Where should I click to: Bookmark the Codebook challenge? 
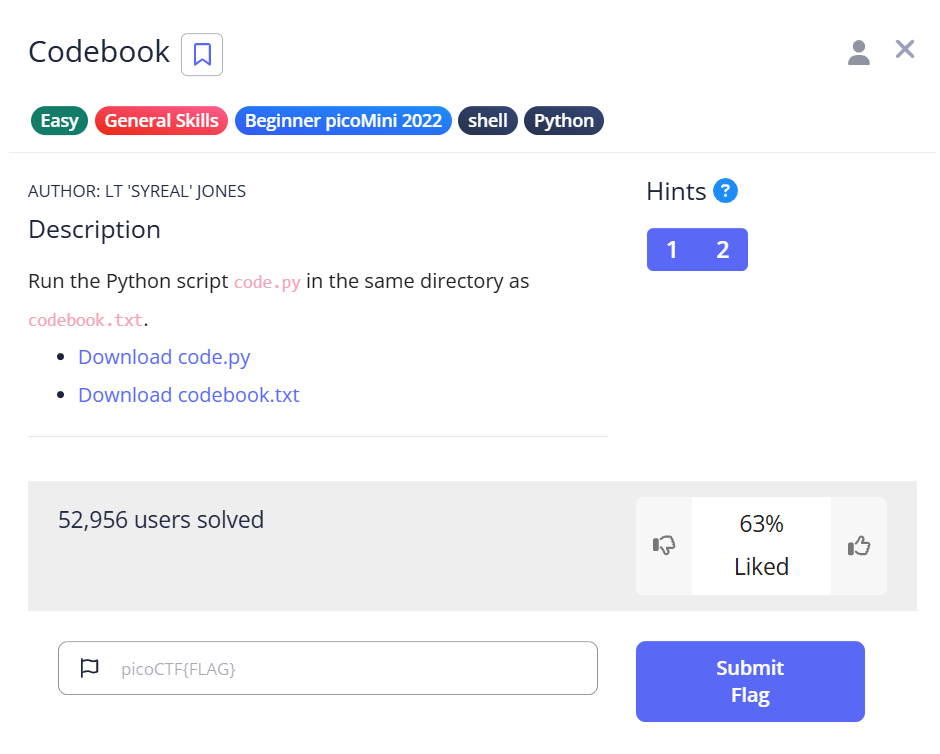(202, 54)
